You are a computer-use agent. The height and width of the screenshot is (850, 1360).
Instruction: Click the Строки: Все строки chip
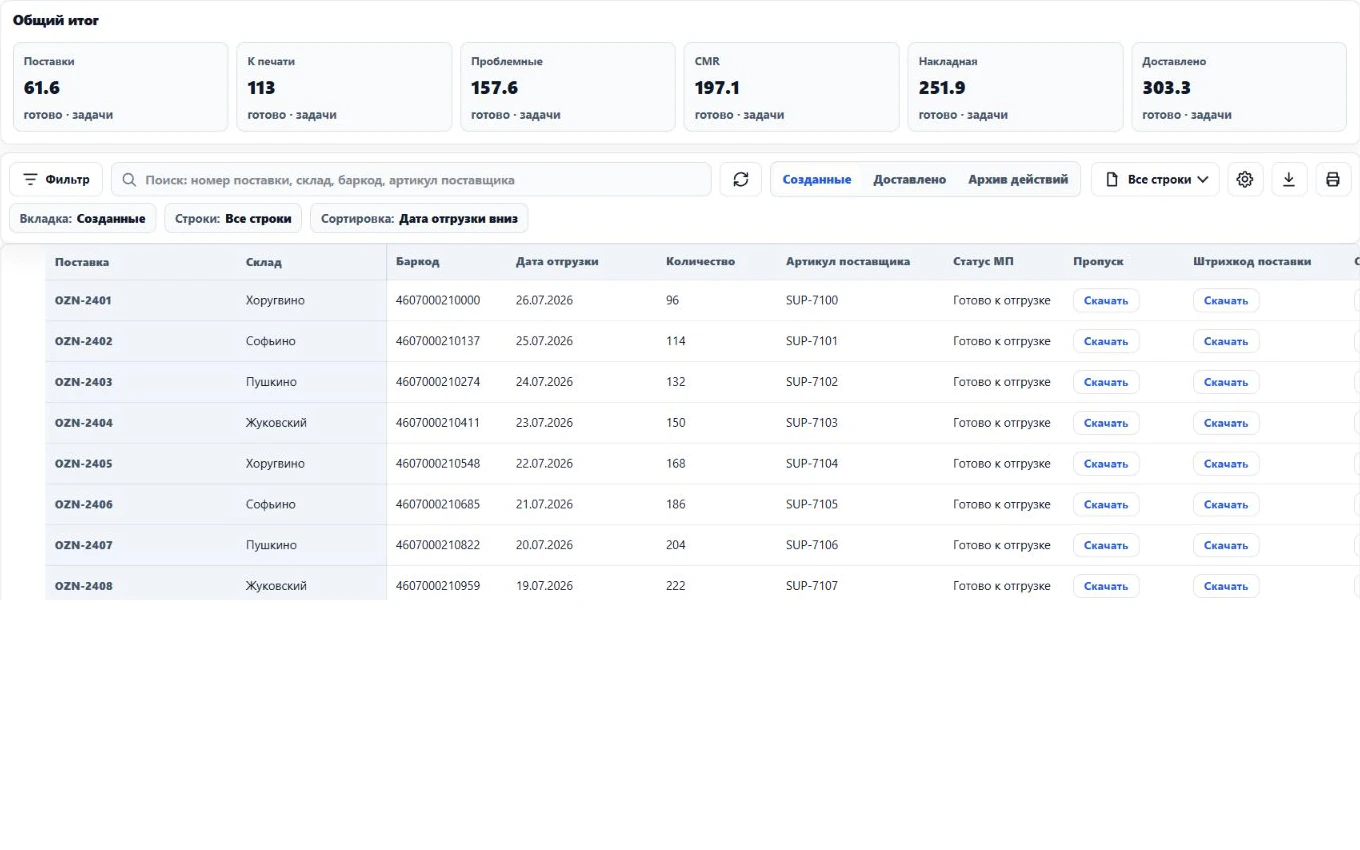click(233, 218)
